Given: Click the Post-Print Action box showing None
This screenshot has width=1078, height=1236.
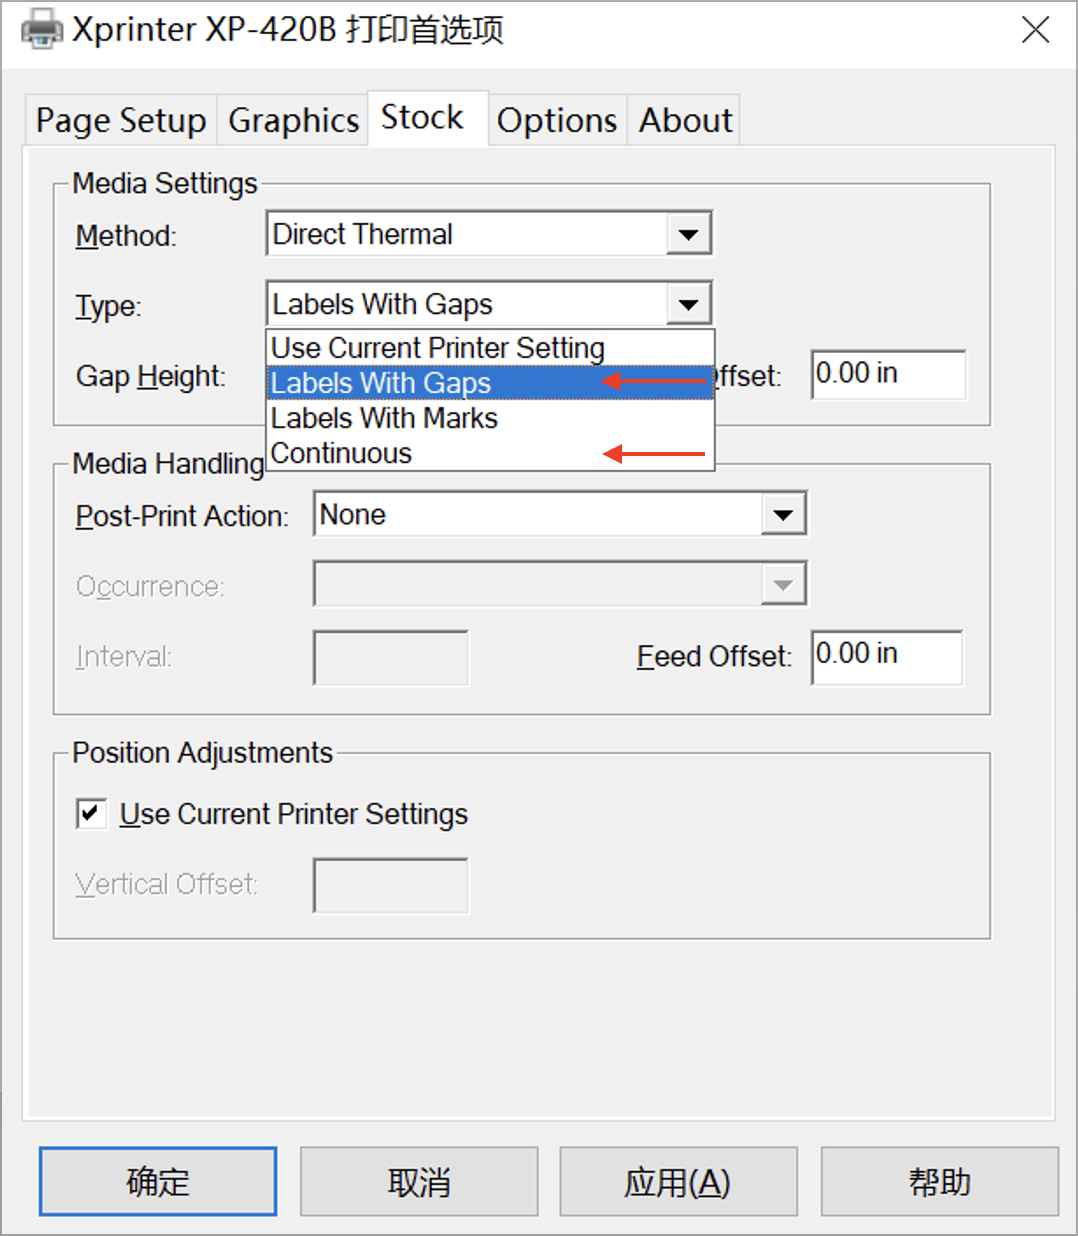Looking at the screenshot, I should coord(560,514).
